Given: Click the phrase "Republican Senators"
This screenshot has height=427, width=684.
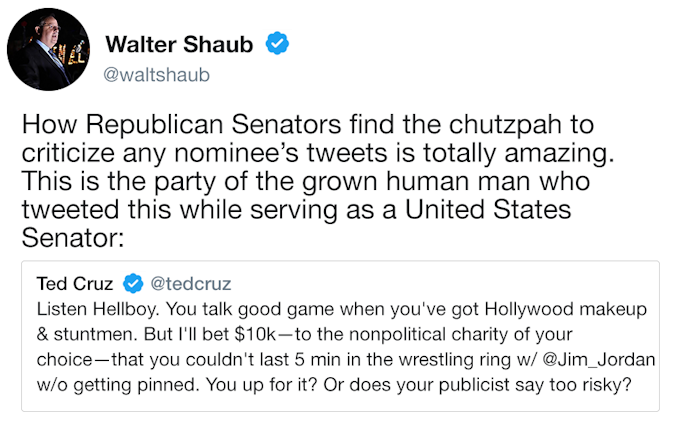Looking at the screenshot, I should pos(213,124).
